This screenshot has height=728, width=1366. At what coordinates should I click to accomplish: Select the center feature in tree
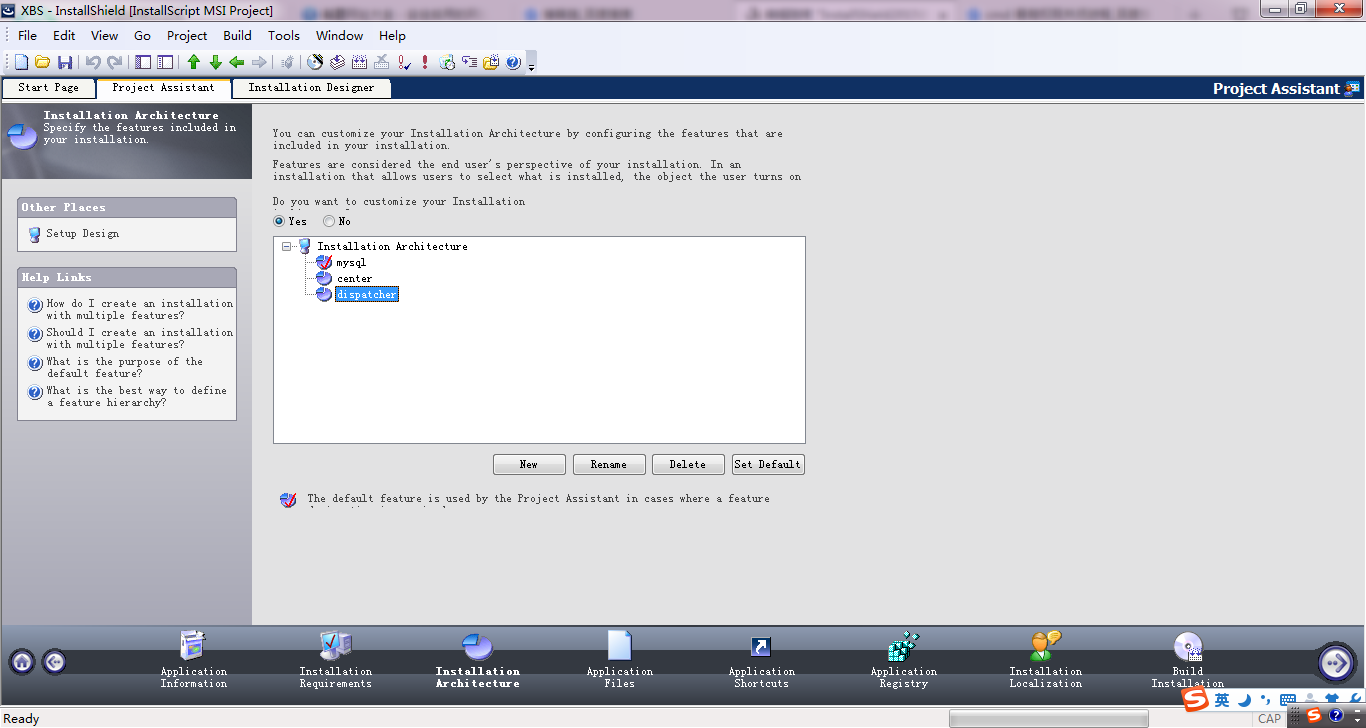coord(354,279)
